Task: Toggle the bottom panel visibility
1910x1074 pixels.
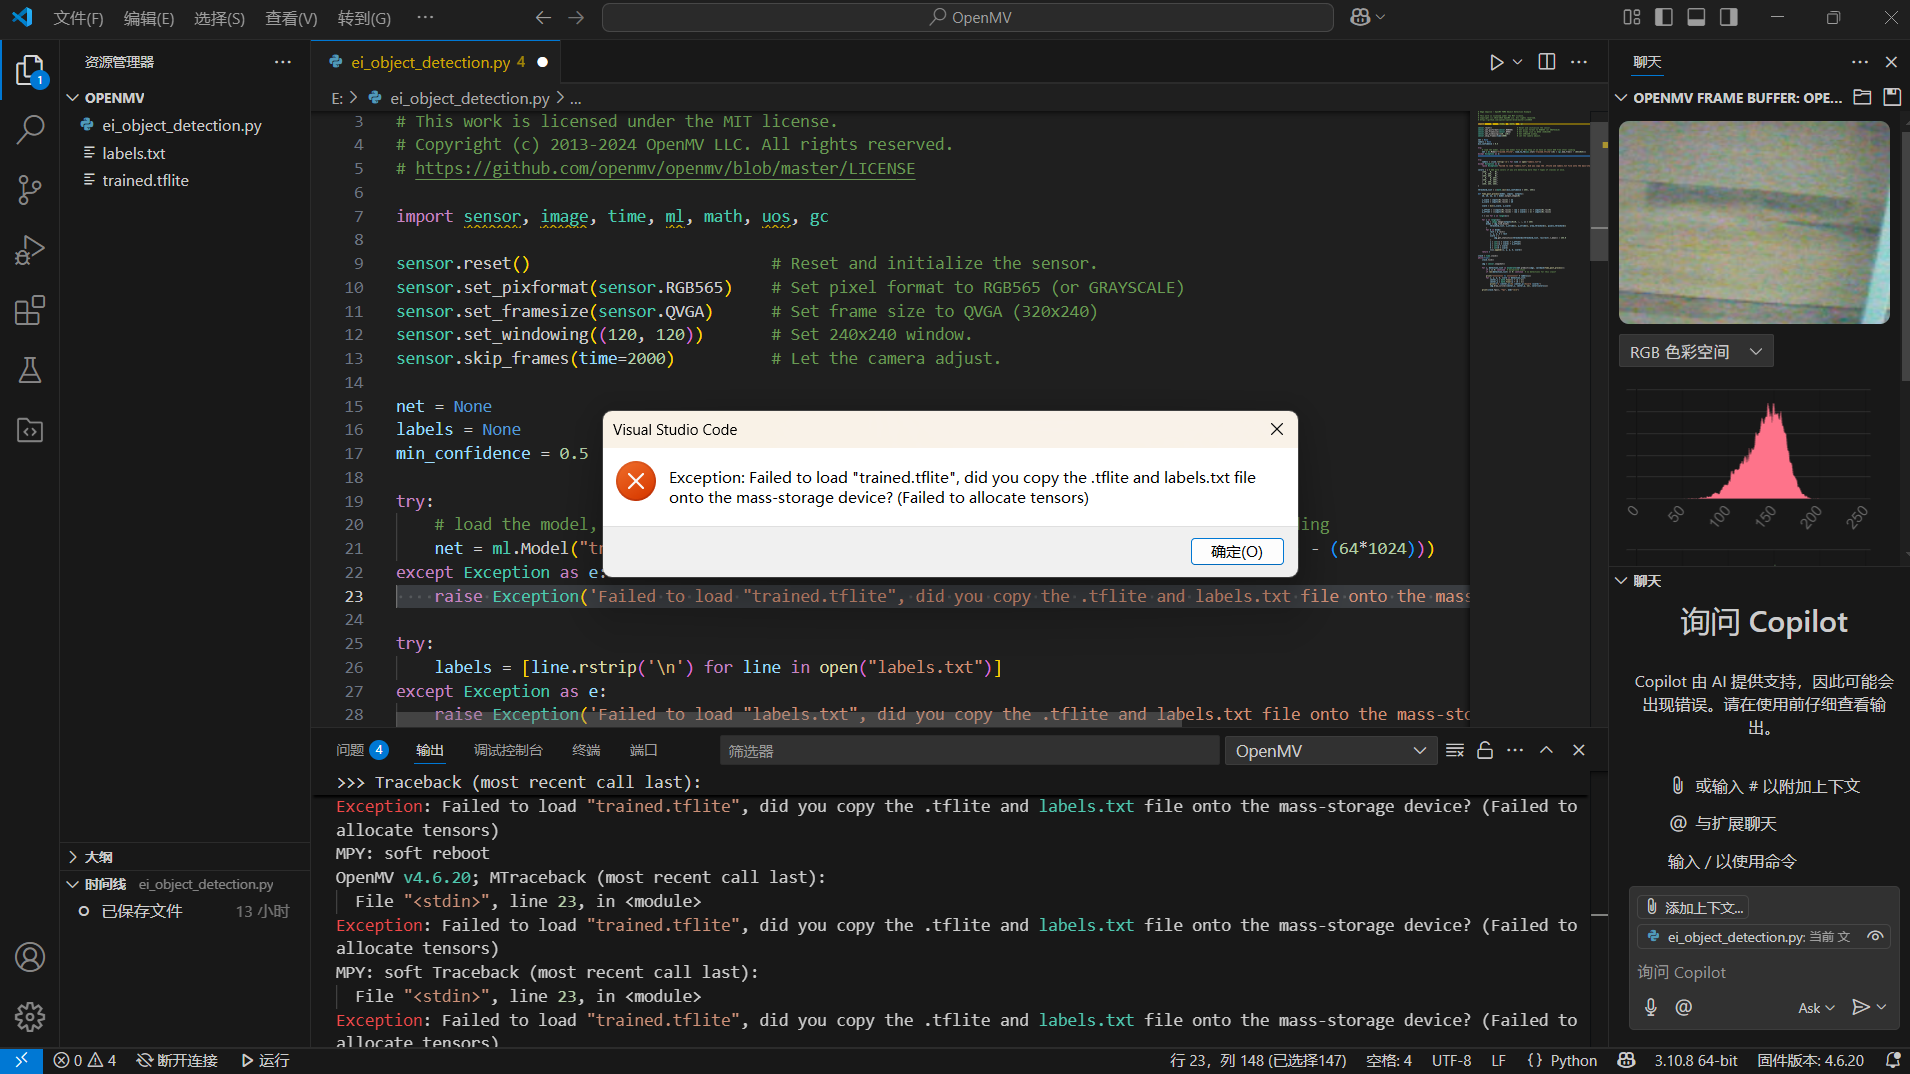Action: pyautogui.click(x=1696, y=17)
